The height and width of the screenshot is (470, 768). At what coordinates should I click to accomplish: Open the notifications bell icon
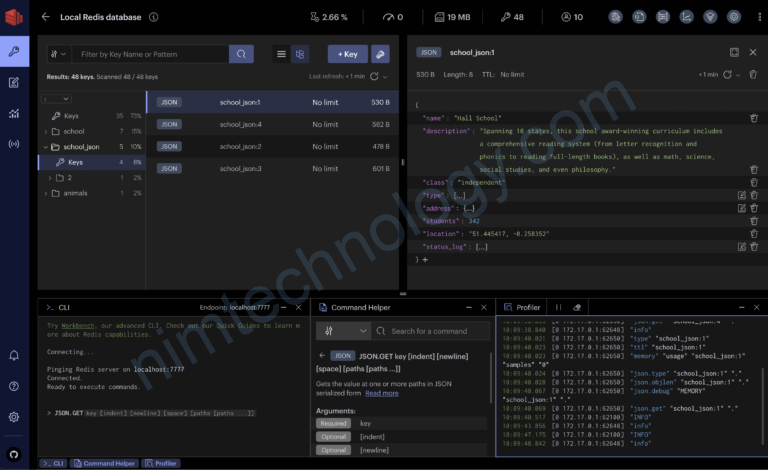point(14,355)
